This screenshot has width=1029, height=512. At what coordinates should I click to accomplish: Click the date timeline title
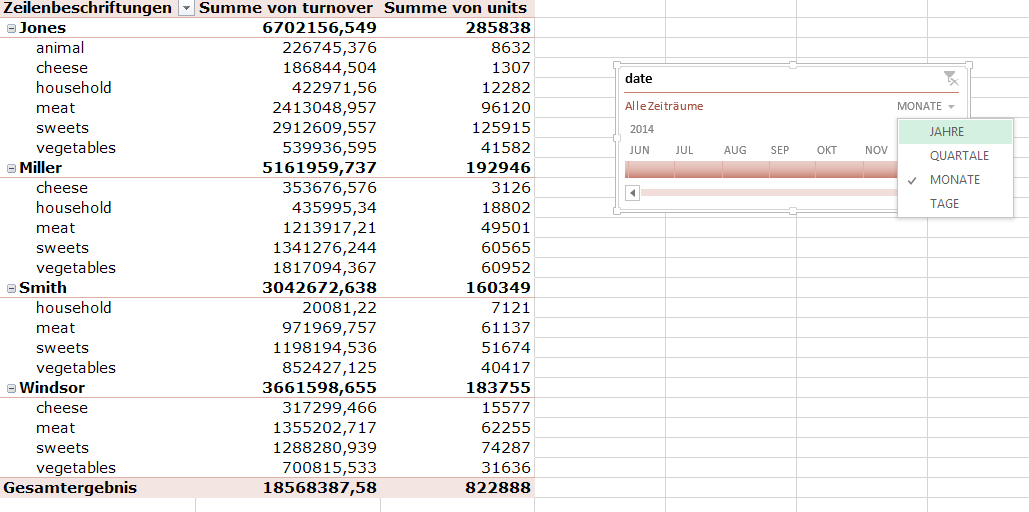[638, 78]
